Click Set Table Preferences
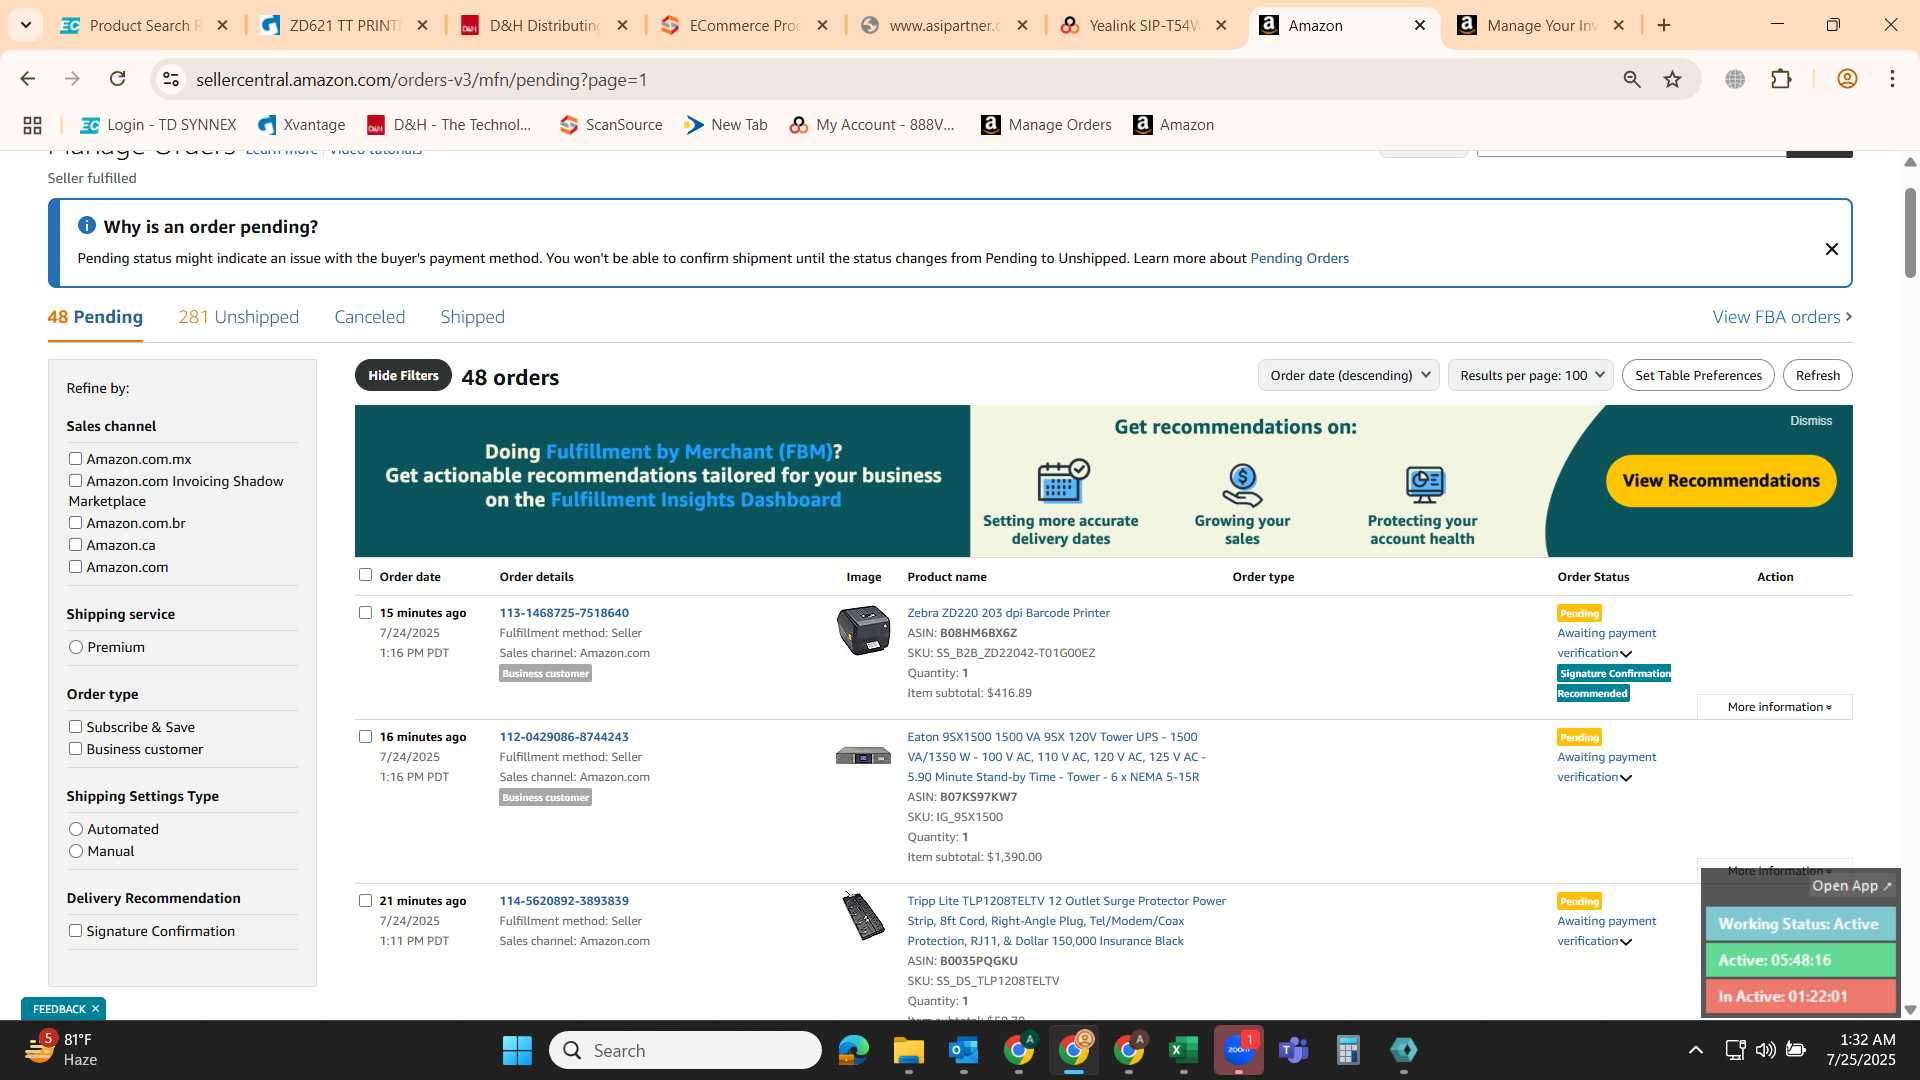1920x1080 pixels. click(x=1698, y=375)
